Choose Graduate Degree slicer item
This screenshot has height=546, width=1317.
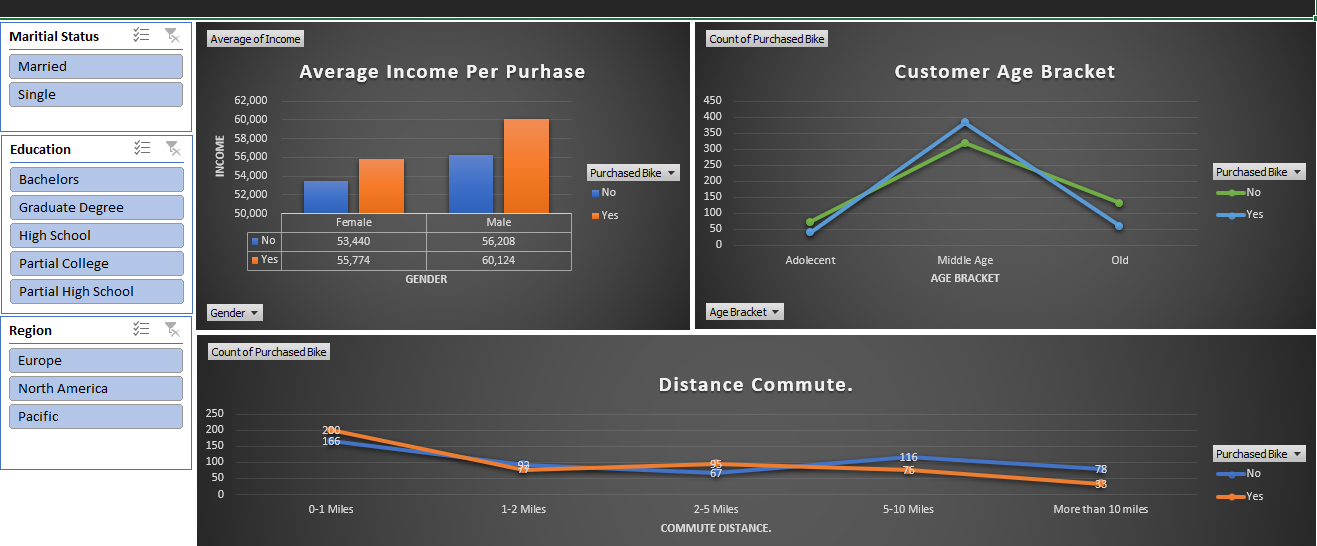tap(96, 207)
